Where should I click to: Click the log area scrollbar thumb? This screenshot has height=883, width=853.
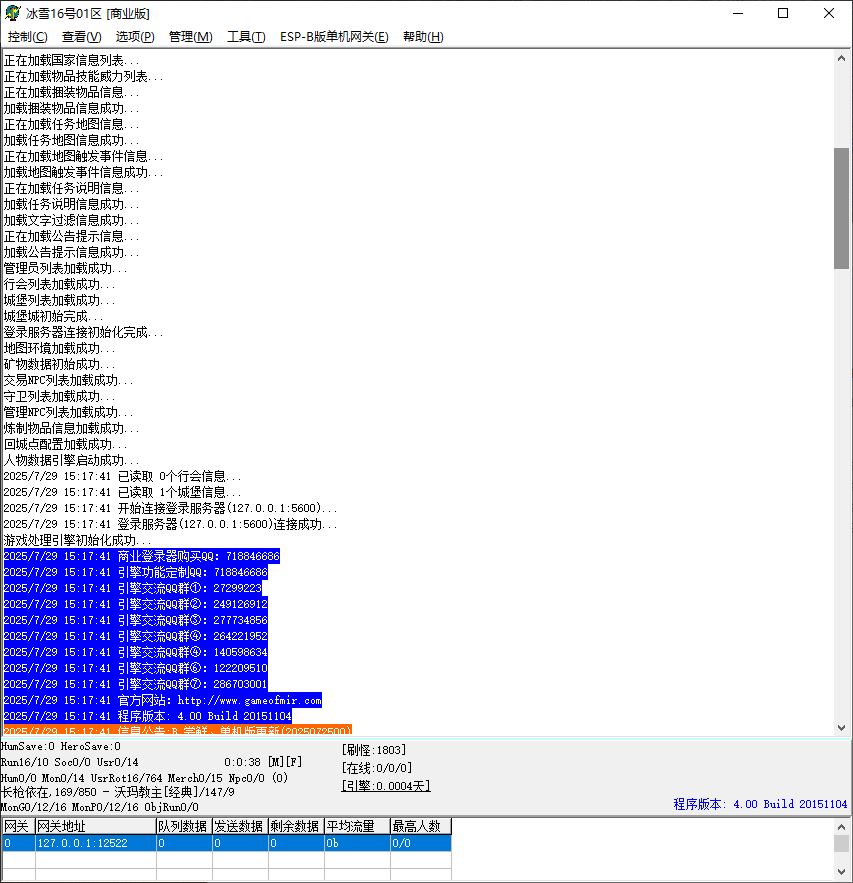click(x=841, y=208)
